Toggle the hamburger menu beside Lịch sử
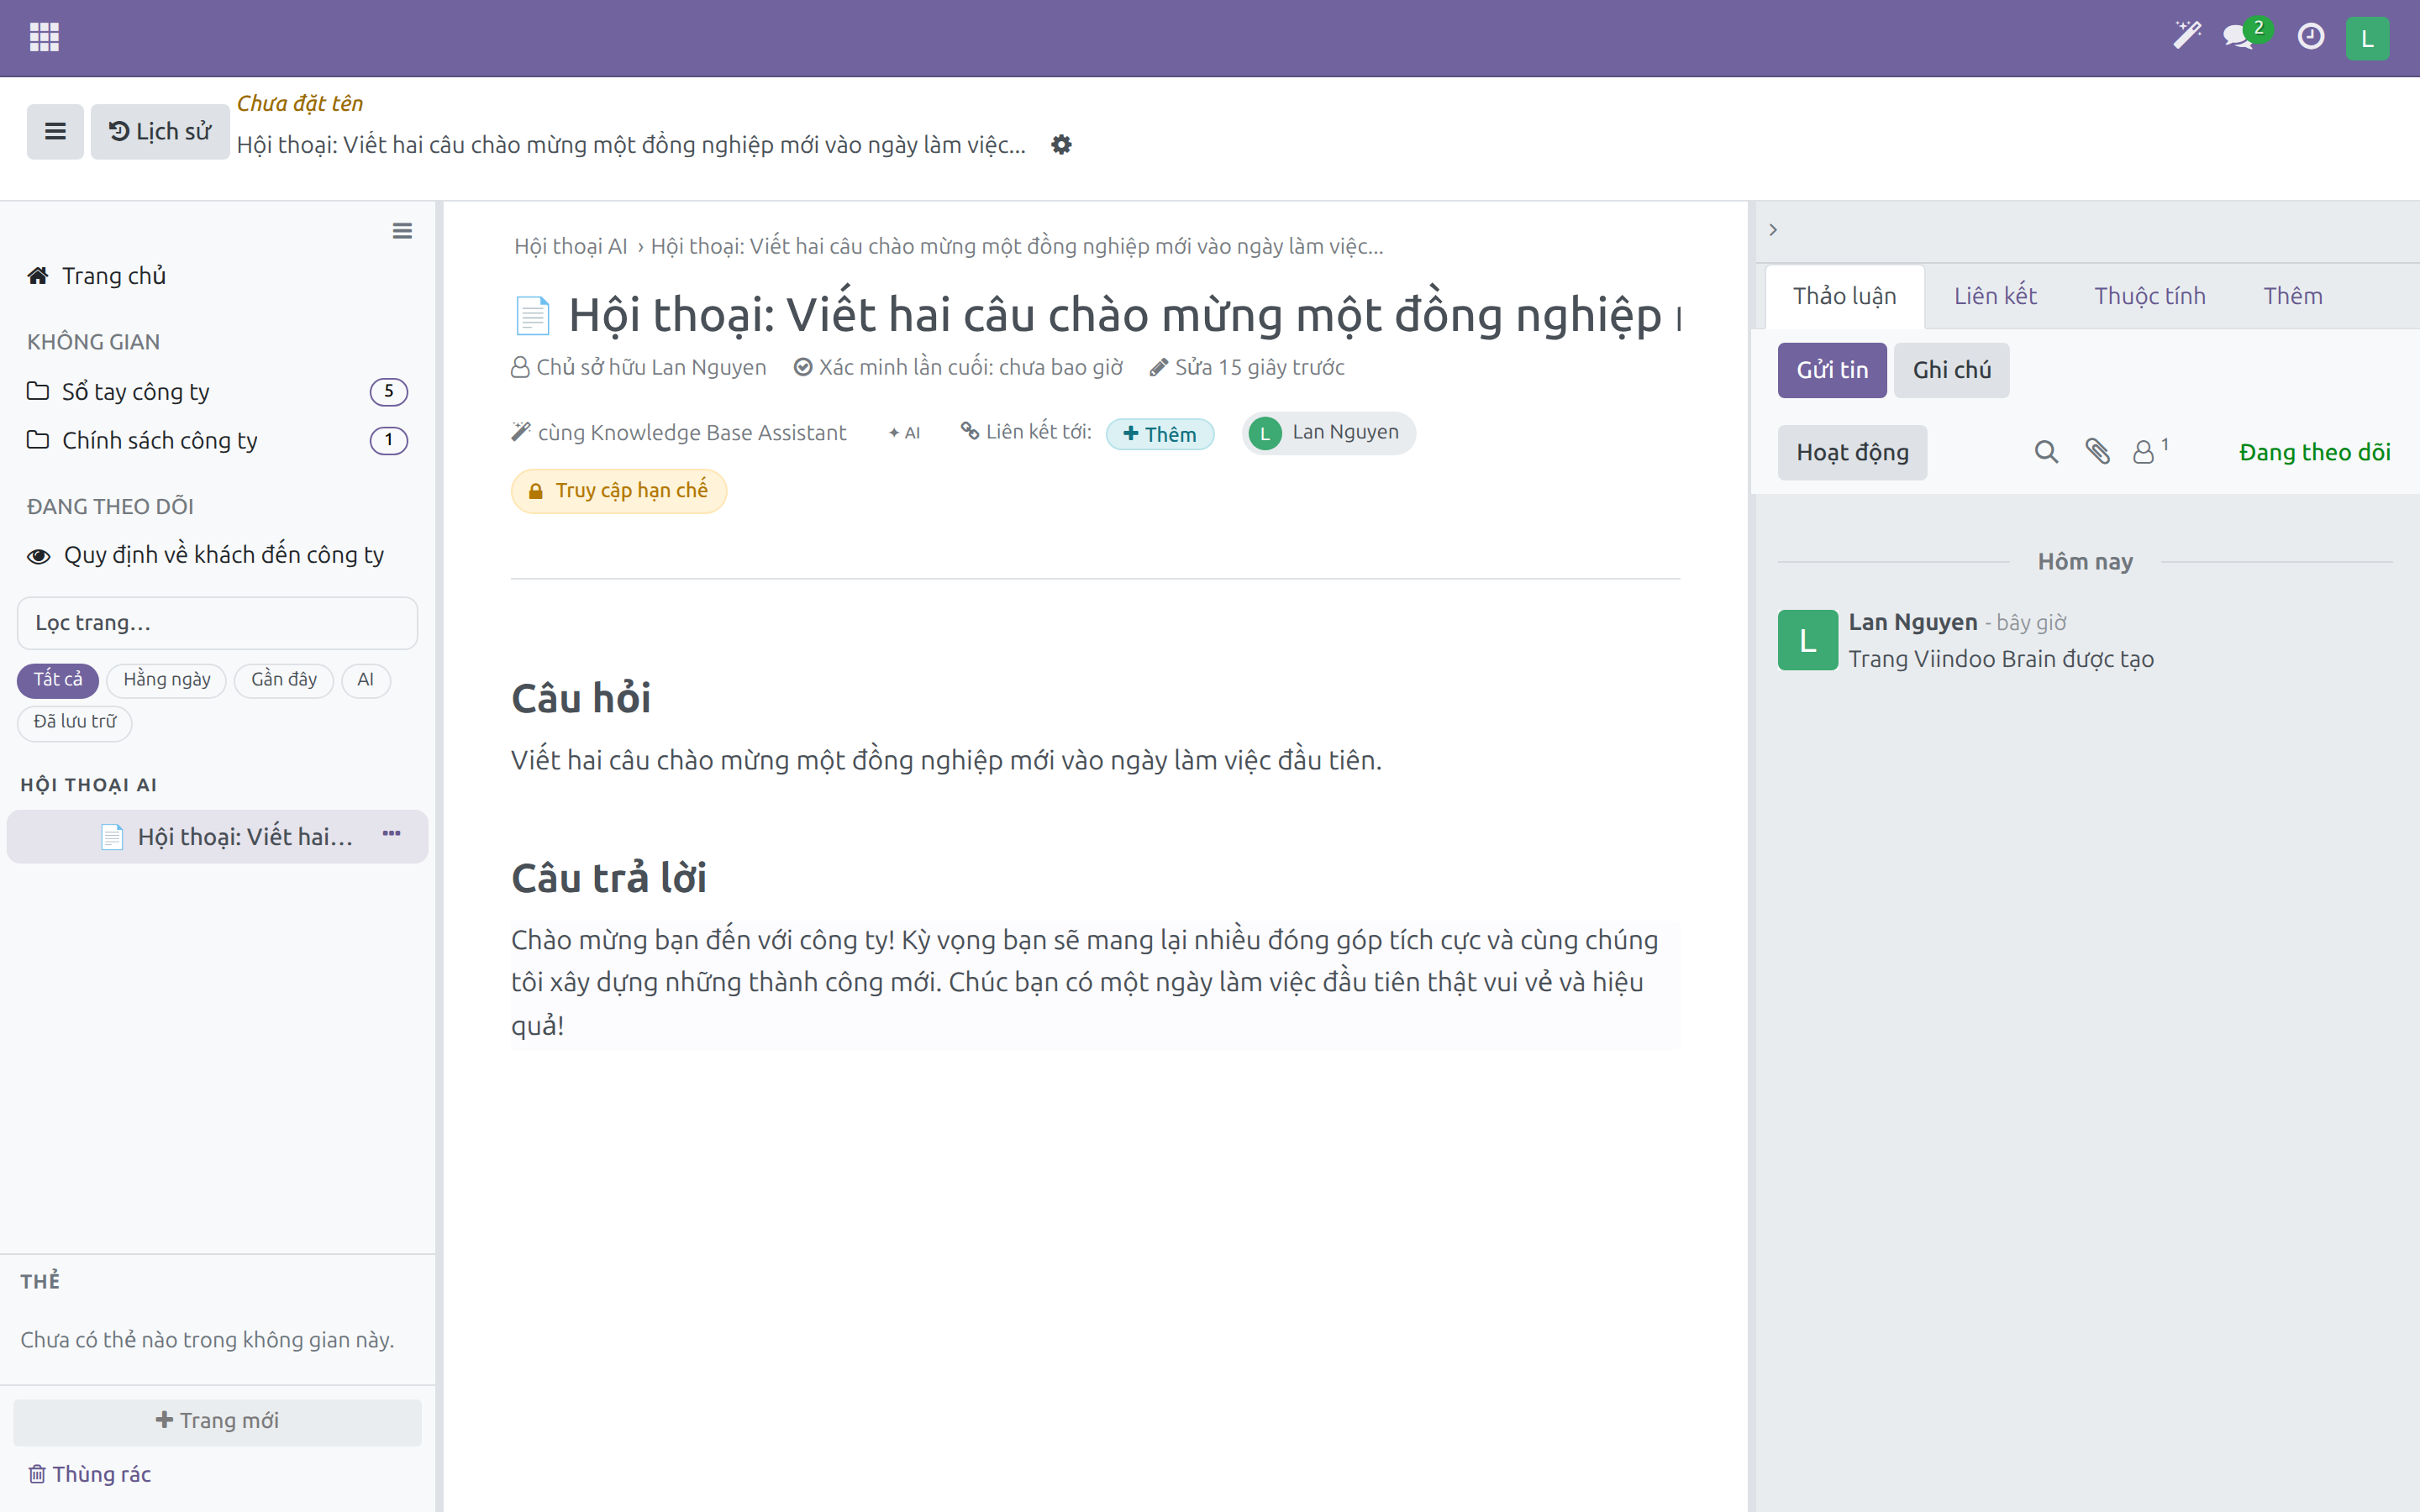The width and height of the screenshot is (2420, 1512). (x=55, y=131)
